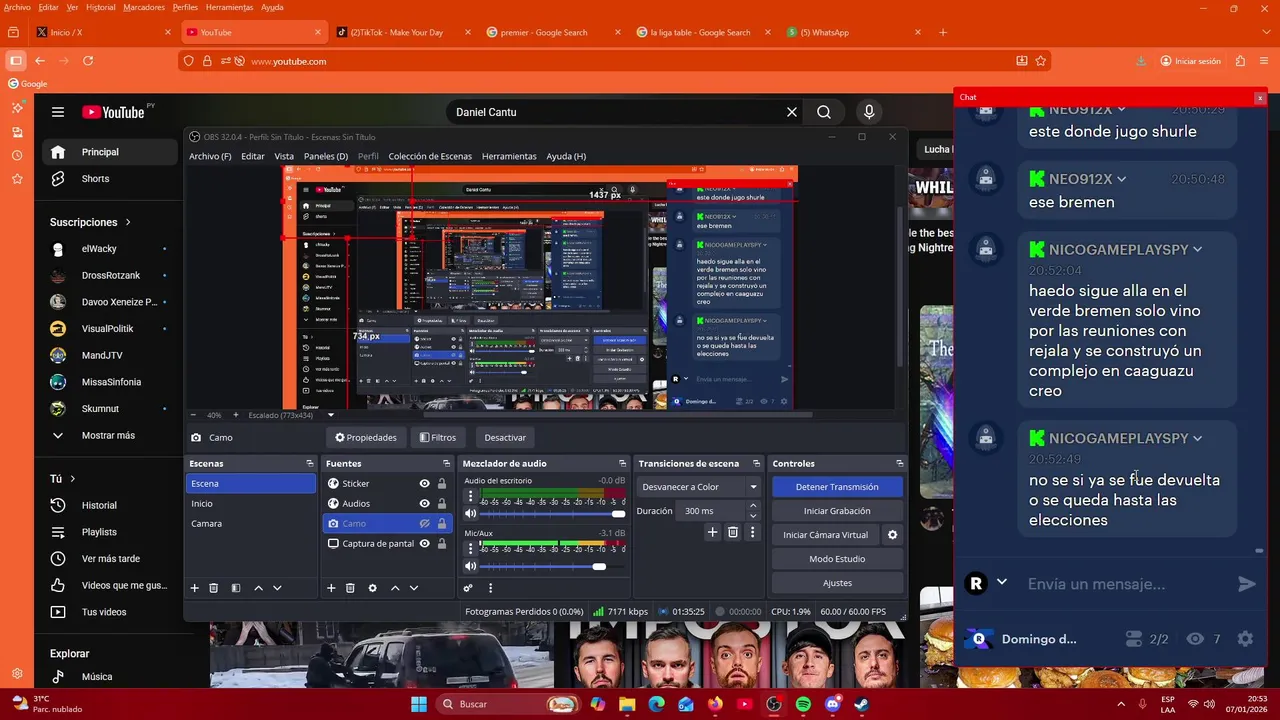The image size is (1280, 720).
Task: Open NICOGAMEPLAYSPY user dropdown on first message
Action: point(1198,249)
